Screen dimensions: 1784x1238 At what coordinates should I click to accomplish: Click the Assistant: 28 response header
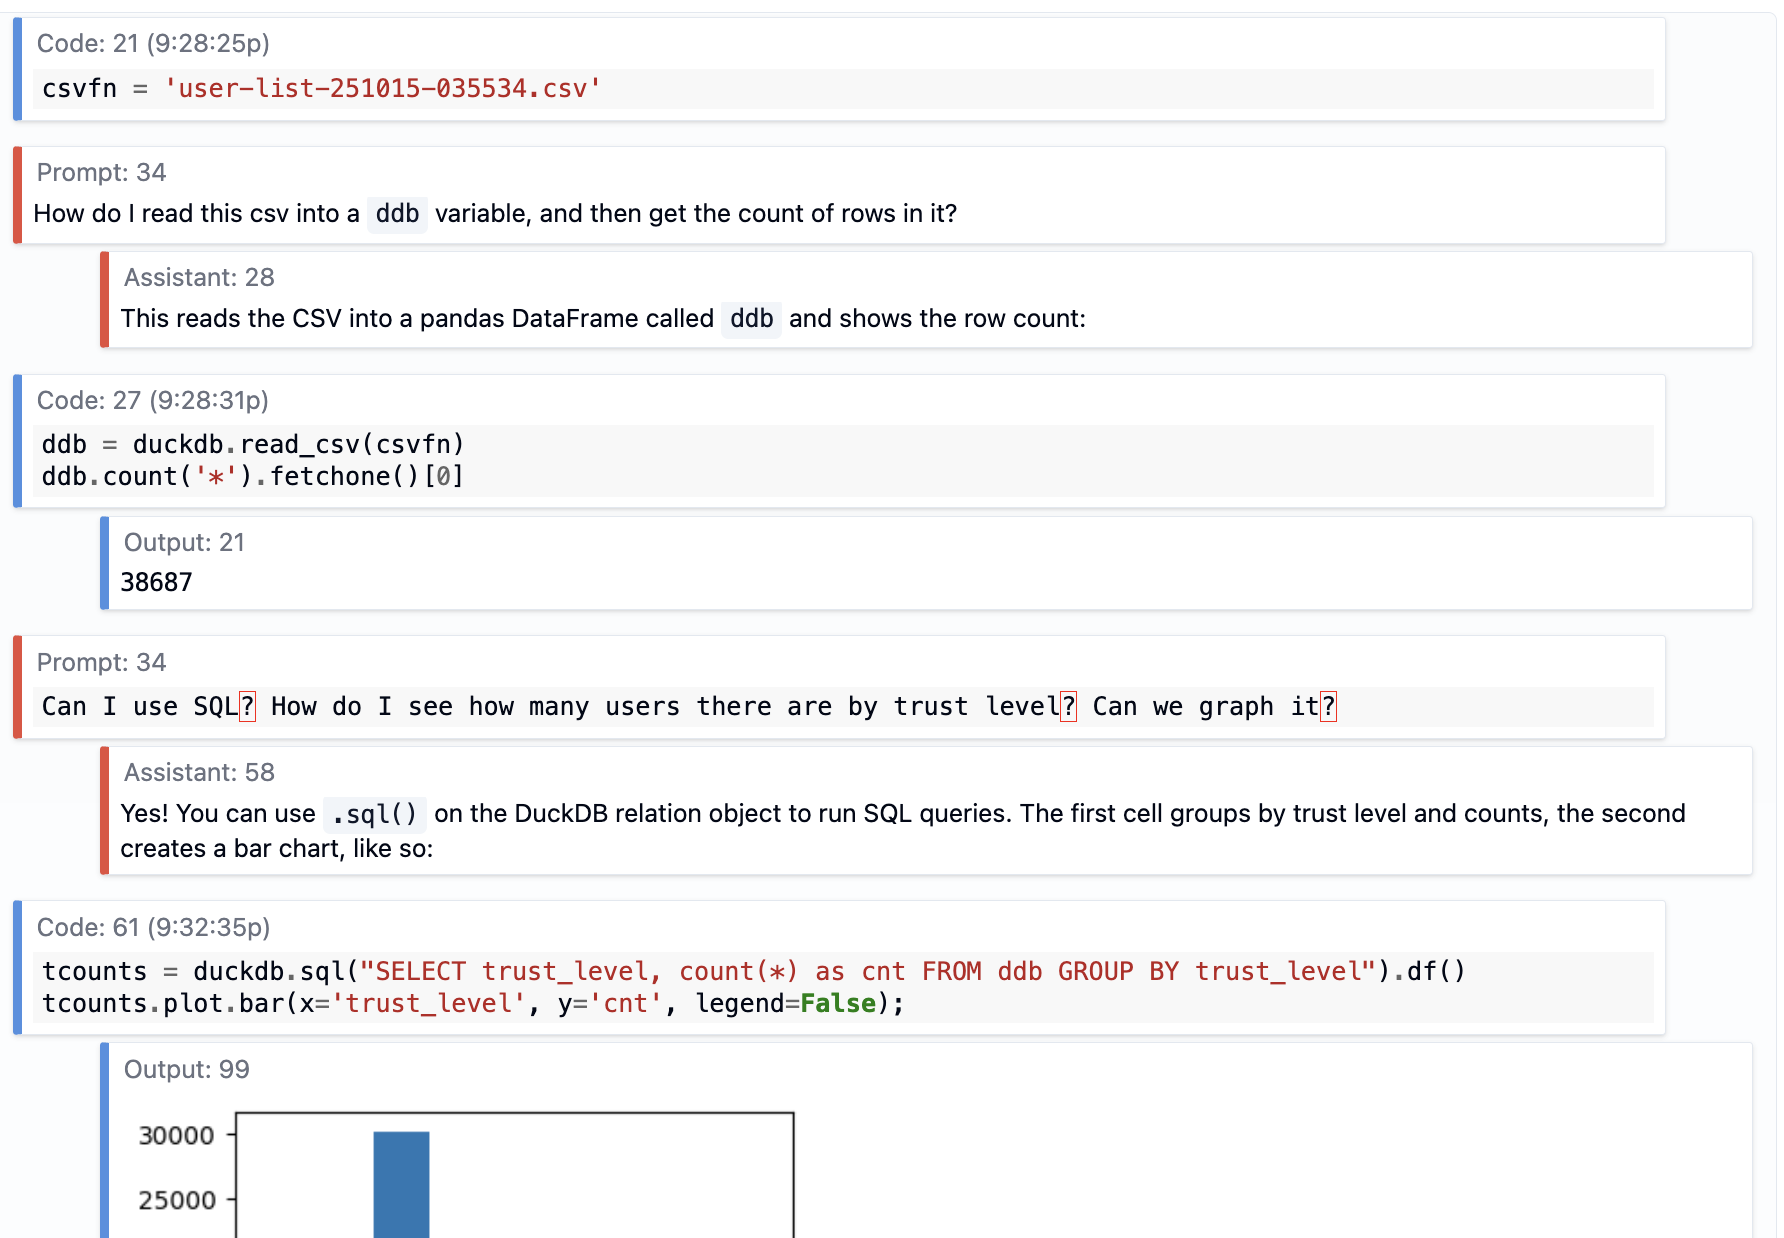pyautogui.click(x=198, y=277)
